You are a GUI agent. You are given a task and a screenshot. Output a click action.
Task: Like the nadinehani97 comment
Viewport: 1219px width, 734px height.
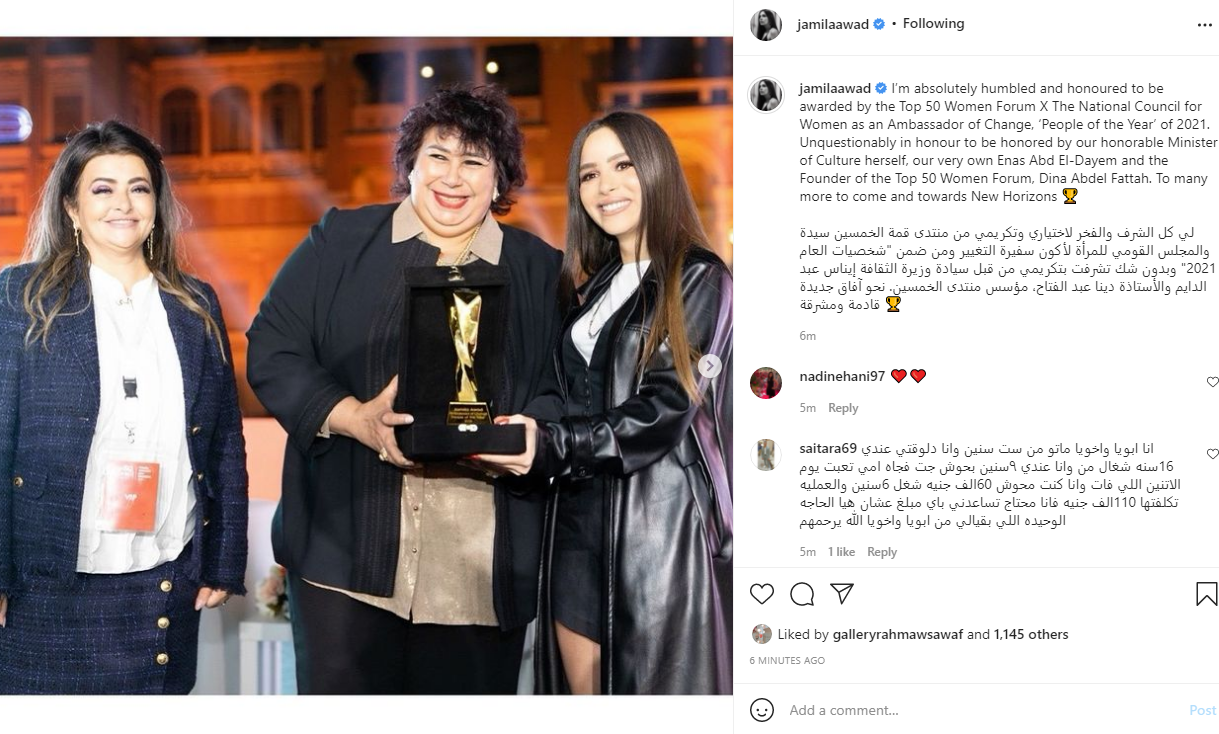[1212, 382]
